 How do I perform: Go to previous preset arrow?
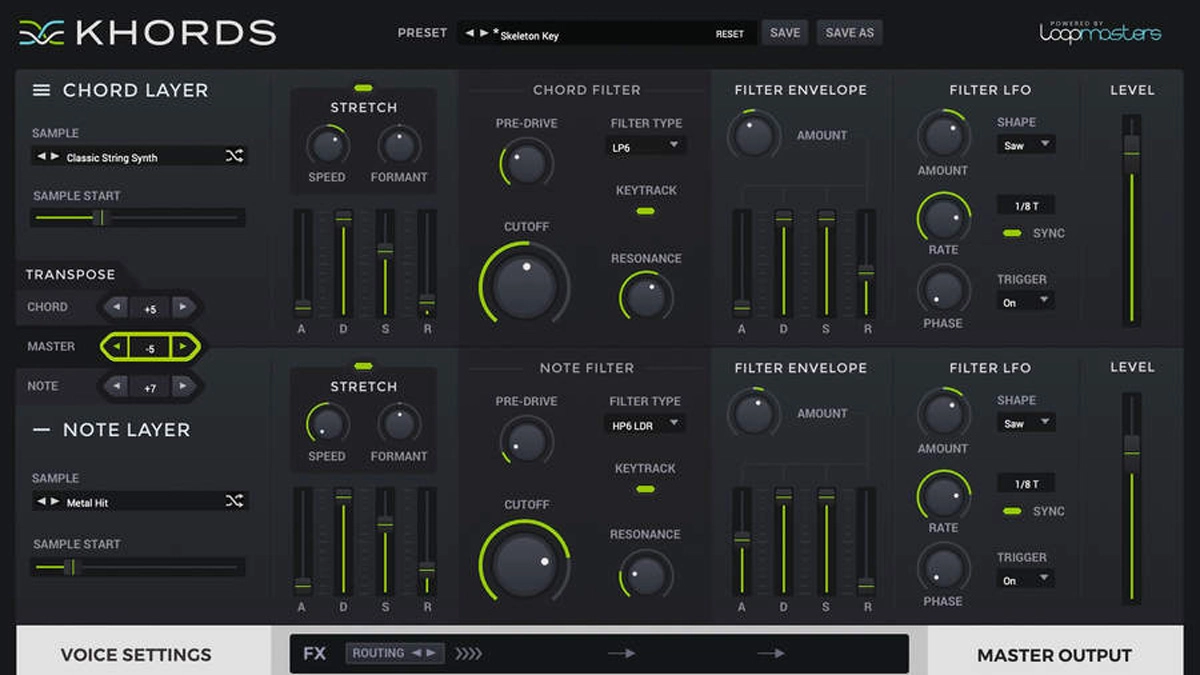coord(470,33)
